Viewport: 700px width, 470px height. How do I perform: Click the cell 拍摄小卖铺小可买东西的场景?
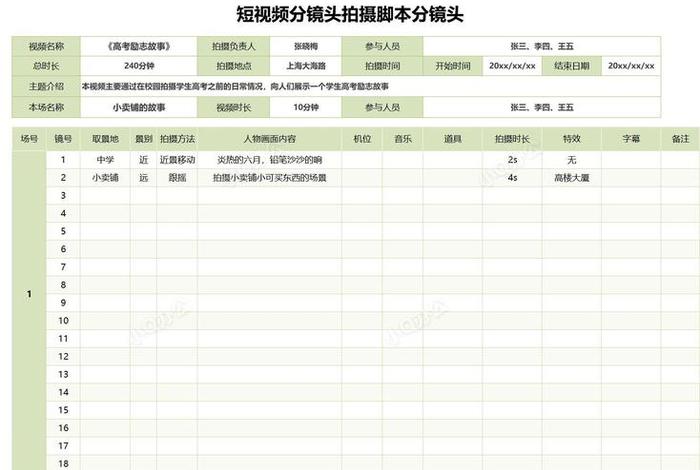click(x=270, y=178)
